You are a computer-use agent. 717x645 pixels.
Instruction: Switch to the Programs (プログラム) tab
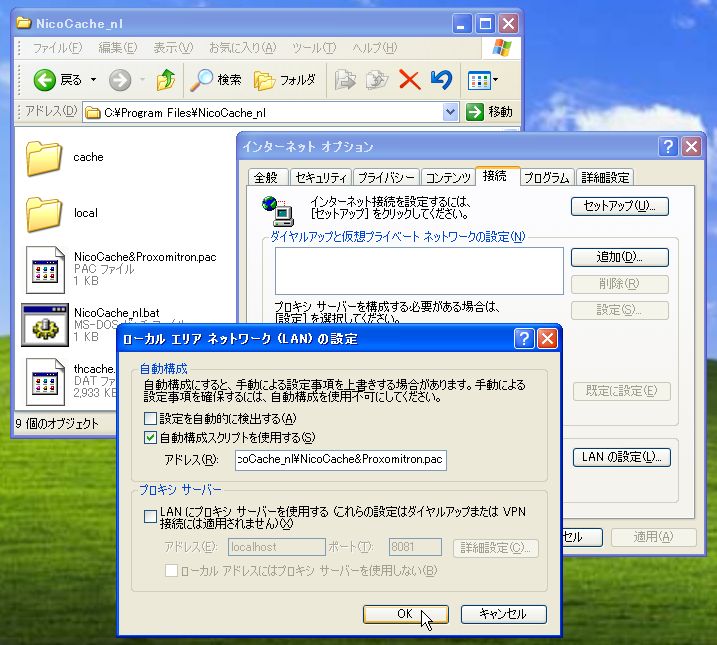pos(546,177)
